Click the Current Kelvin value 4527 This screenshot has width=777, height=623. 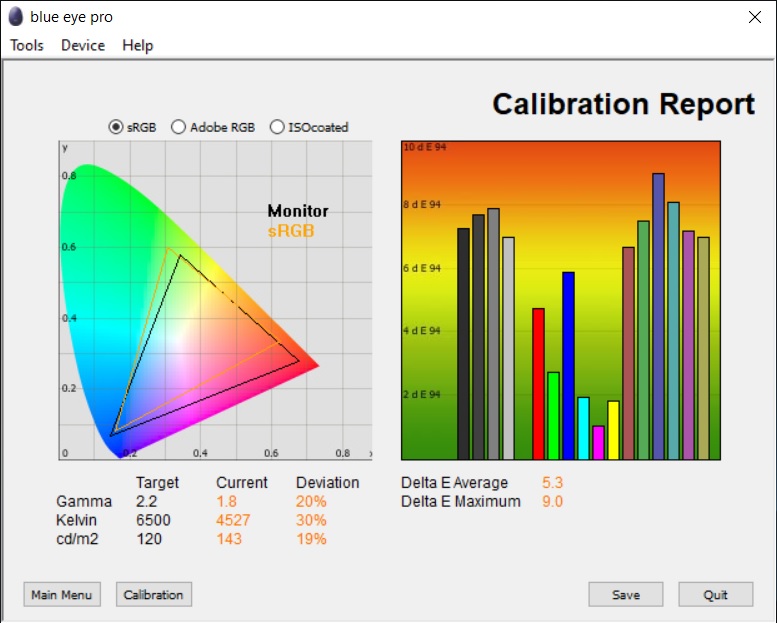coord(235,520)
